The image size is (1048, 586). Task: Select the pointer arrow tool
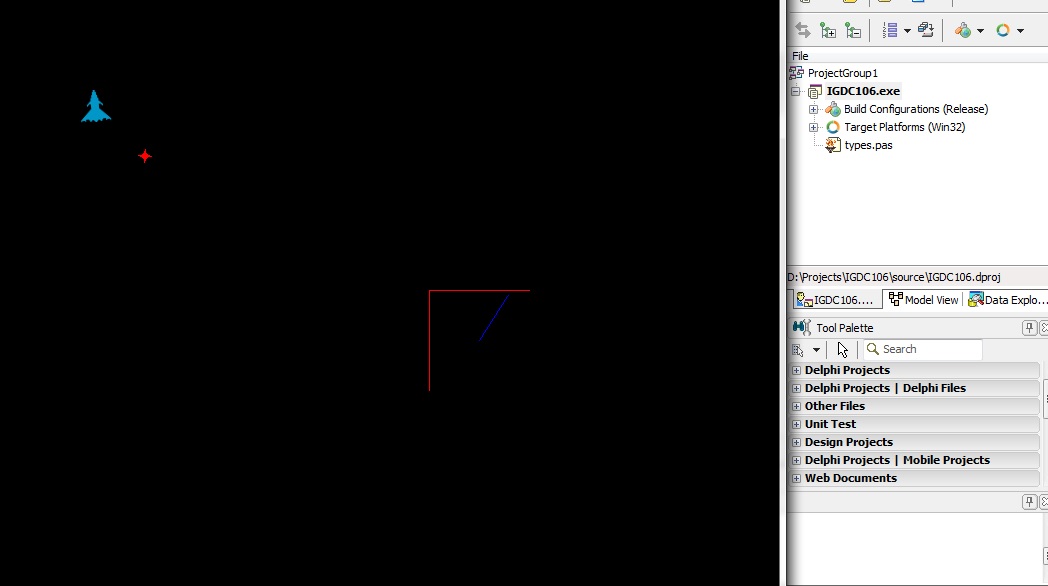[x=842, y=349]
